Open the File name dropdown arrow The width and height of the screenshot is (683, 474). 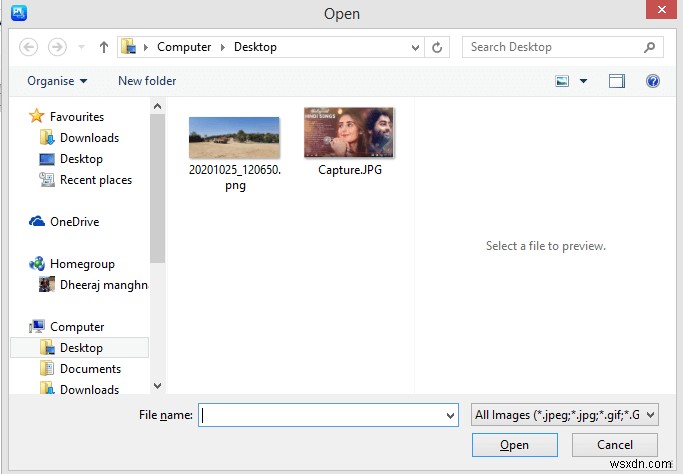pos(451,415)
